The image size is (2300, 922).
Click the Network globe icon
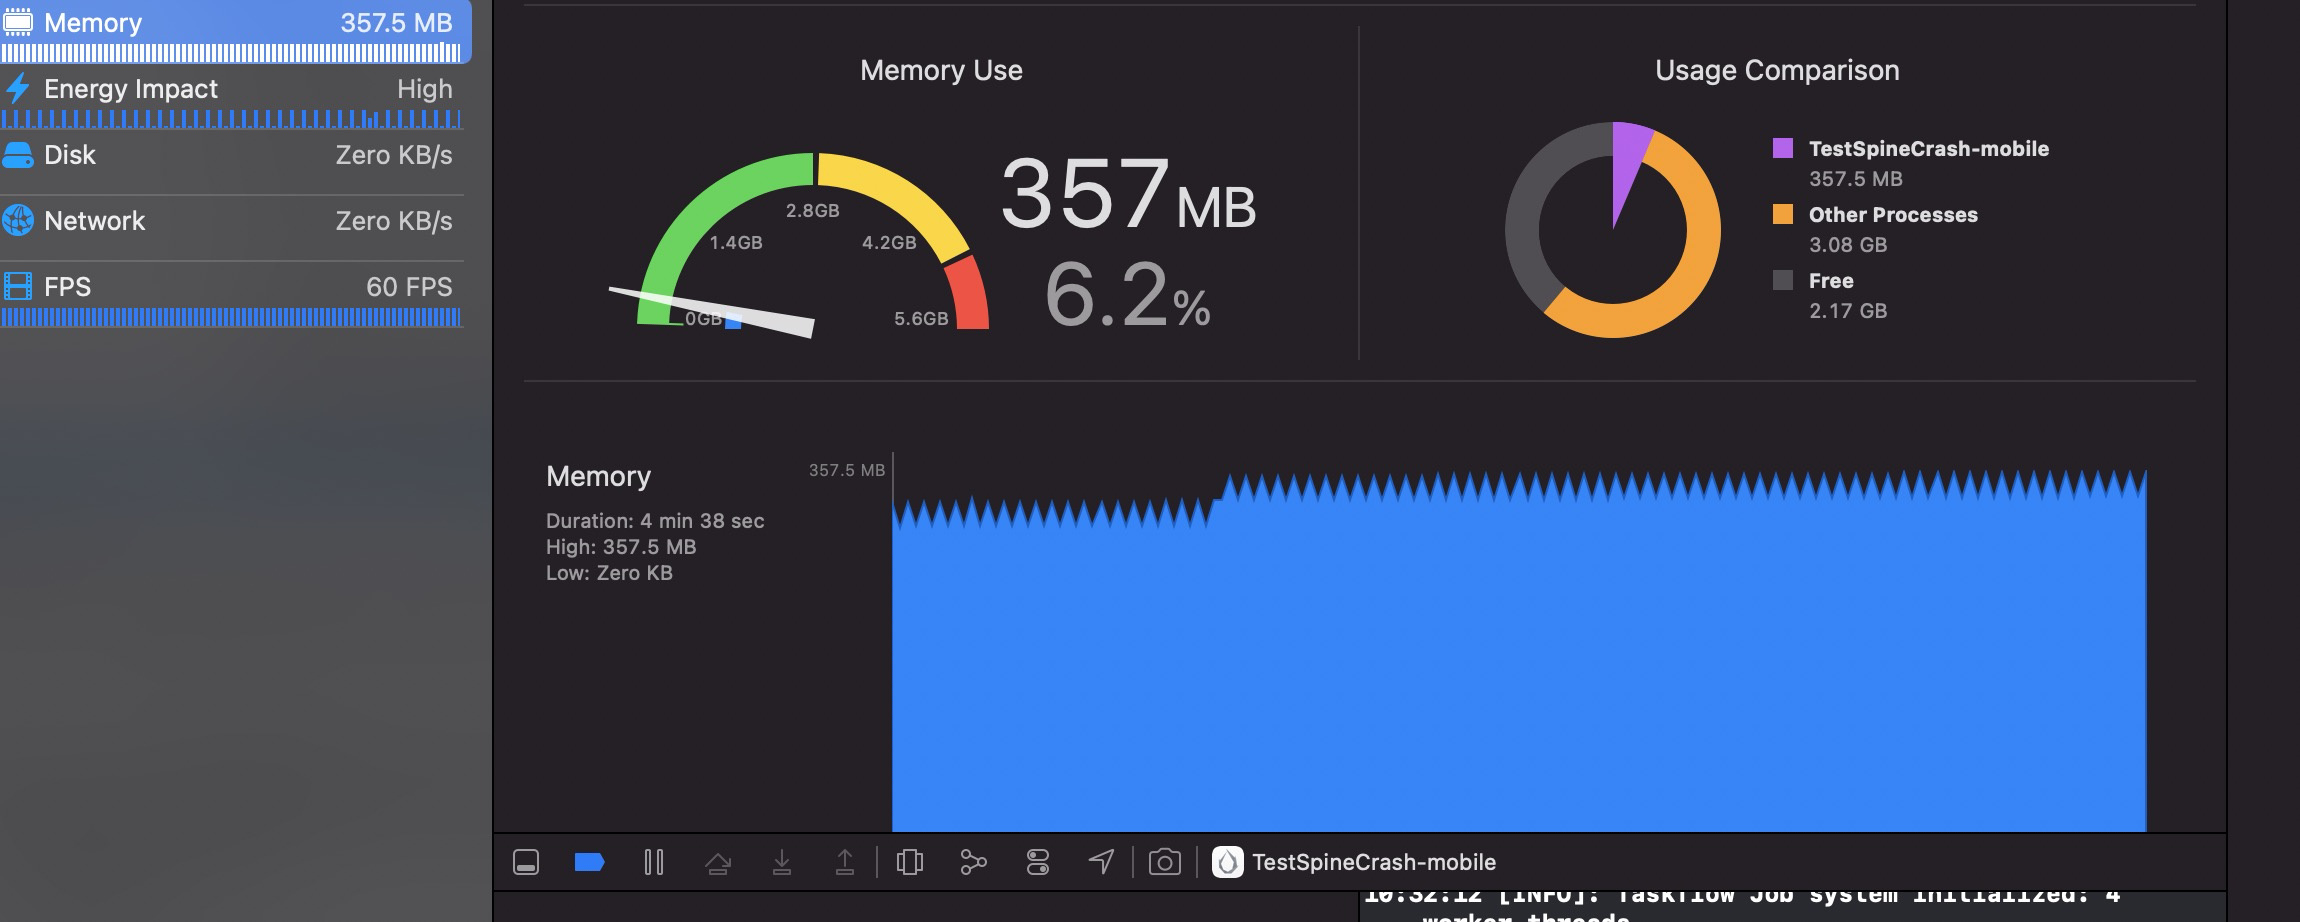[x=18, y=221]
